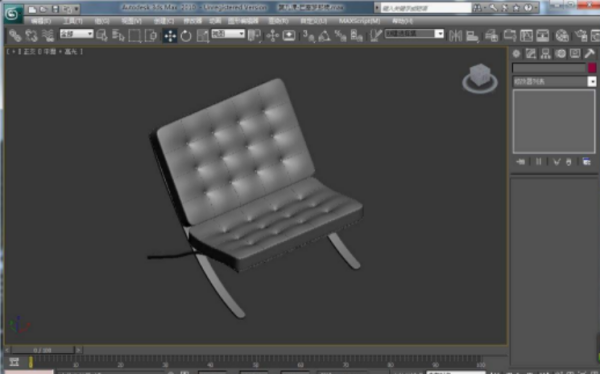Click the 3ds Max application button

coord(13,14)
